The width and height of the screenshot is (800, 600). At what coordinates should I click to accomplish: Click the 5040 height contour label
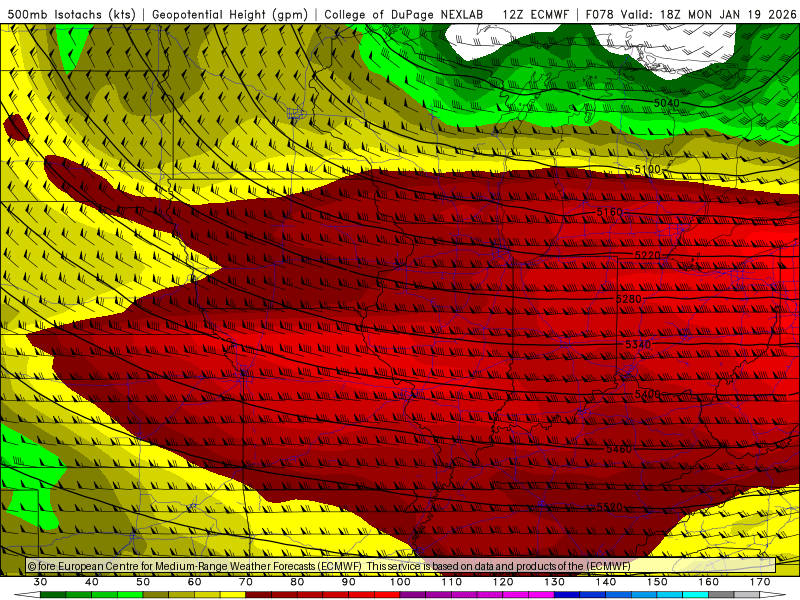point(666,103)
